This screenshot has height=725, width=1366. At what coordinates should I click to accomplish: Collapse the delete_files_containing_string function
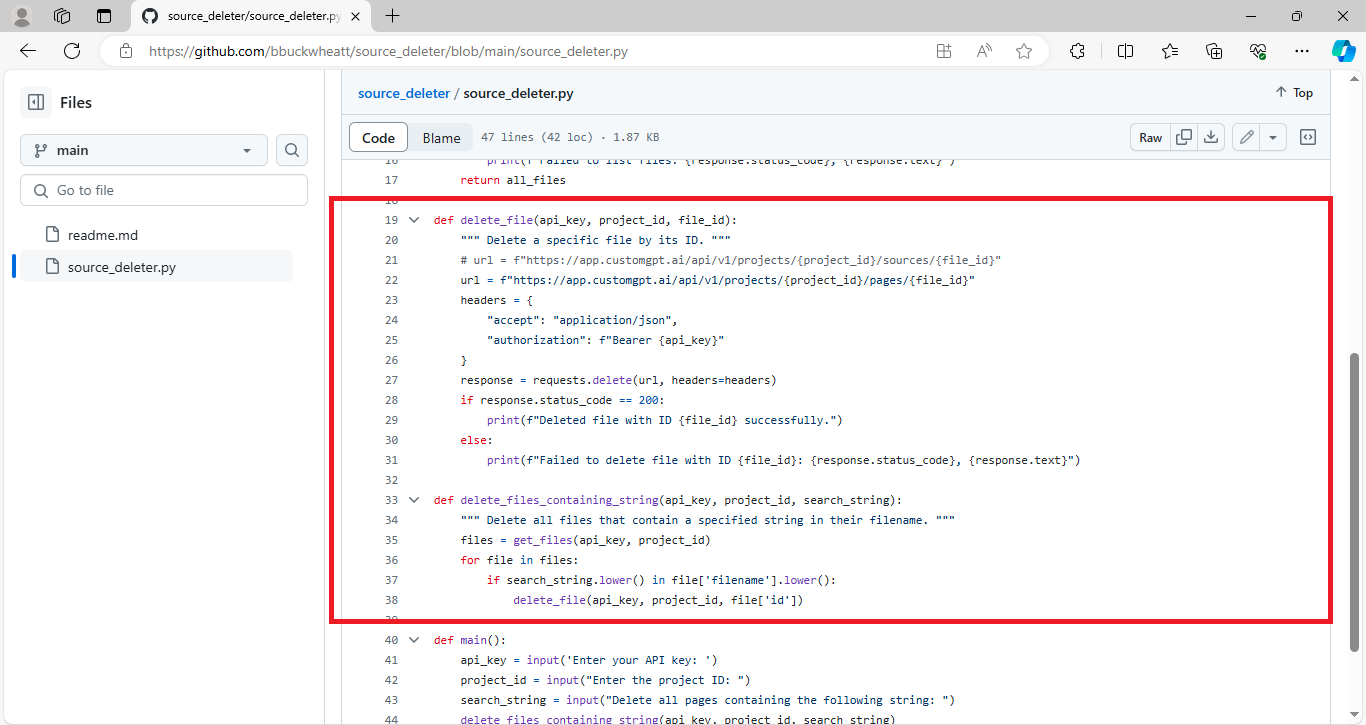[414, 499]
